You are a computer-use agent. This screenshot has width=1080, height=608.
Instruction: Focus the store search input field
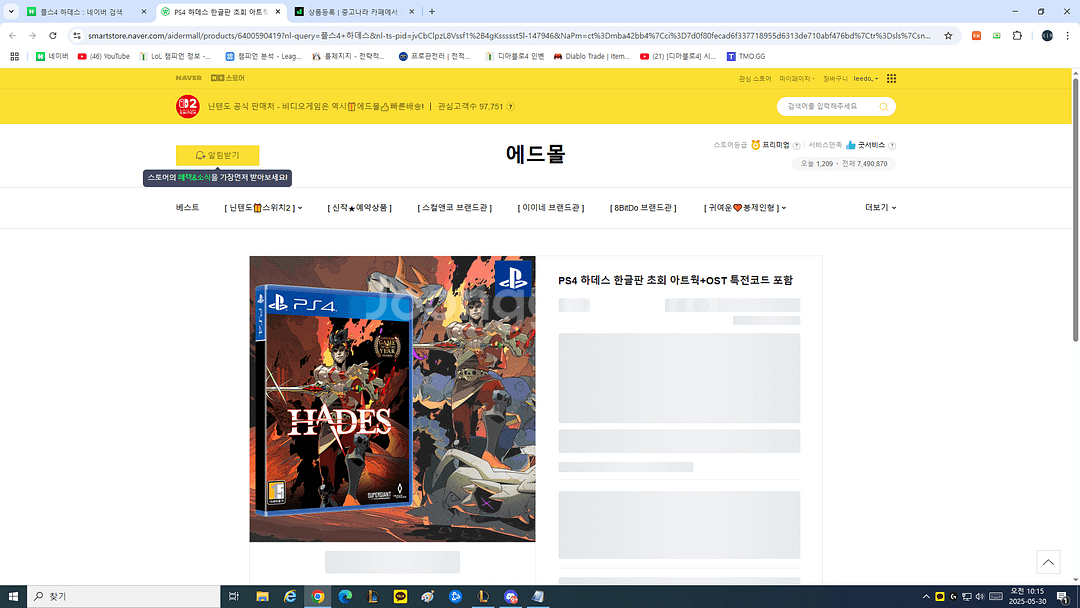(x=829, y=107)
